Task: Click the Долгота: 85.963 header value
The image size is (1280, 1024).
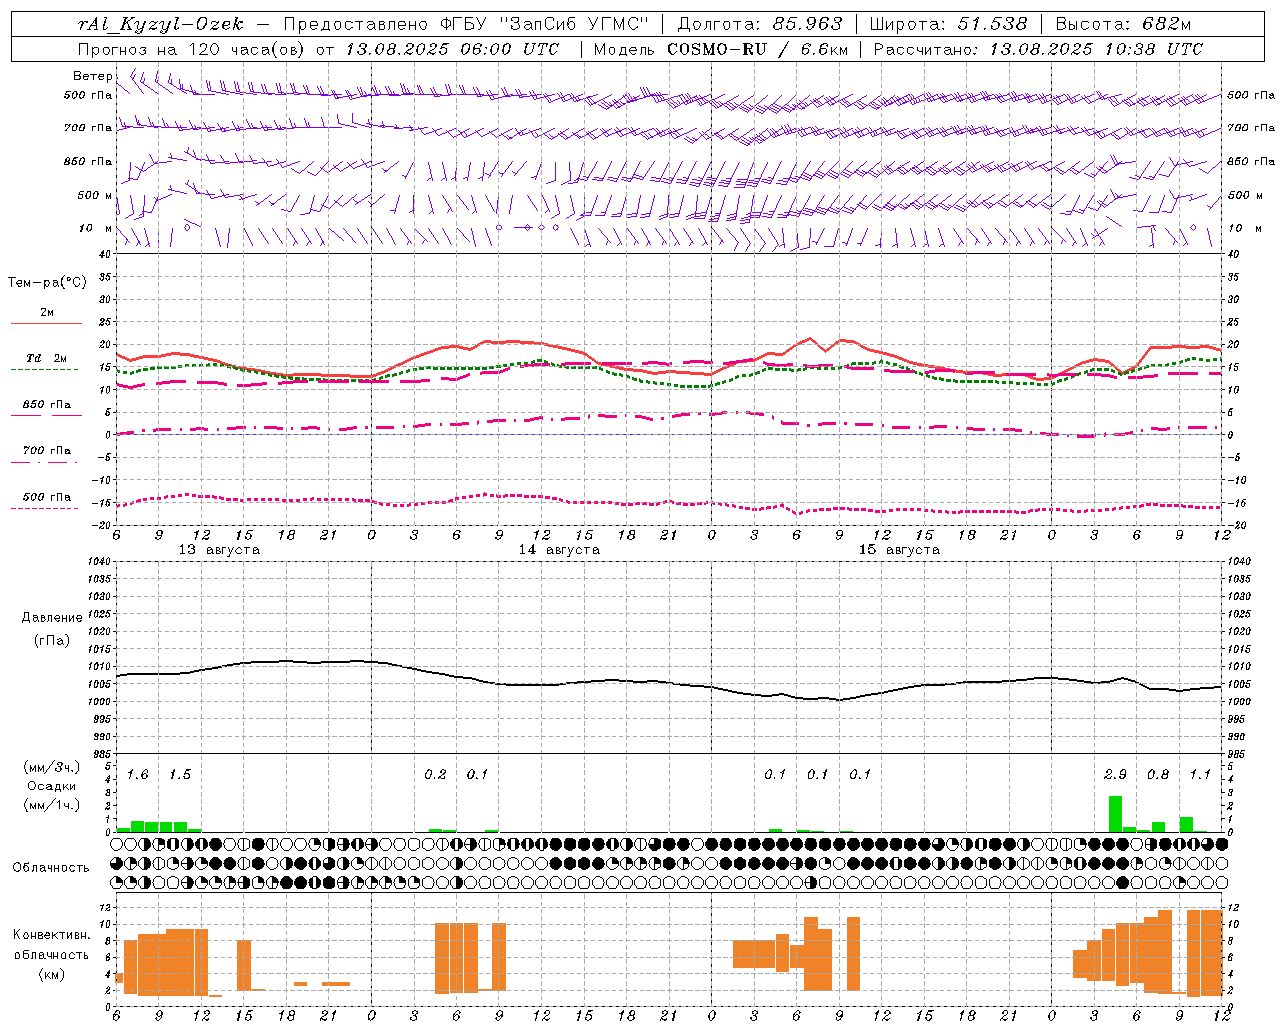Action: (760, 24)
